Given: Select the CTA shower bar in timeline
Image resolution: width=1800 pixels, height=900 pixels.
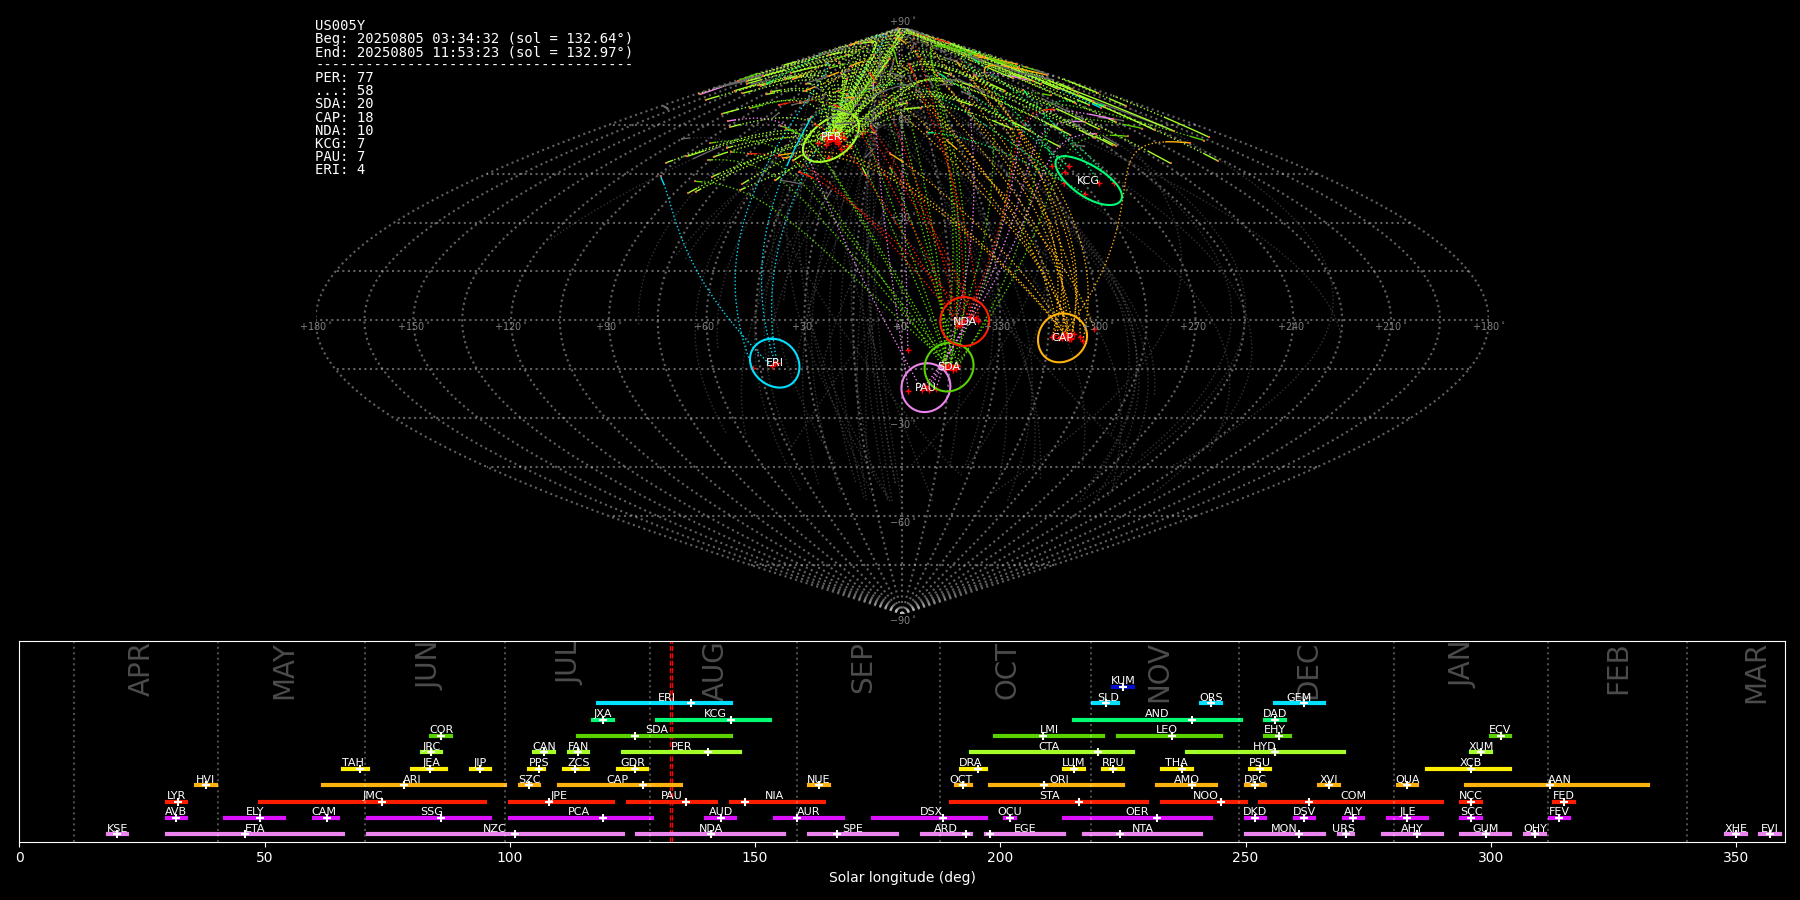Looking at the screenshot, I should [x=1052, y=752].
